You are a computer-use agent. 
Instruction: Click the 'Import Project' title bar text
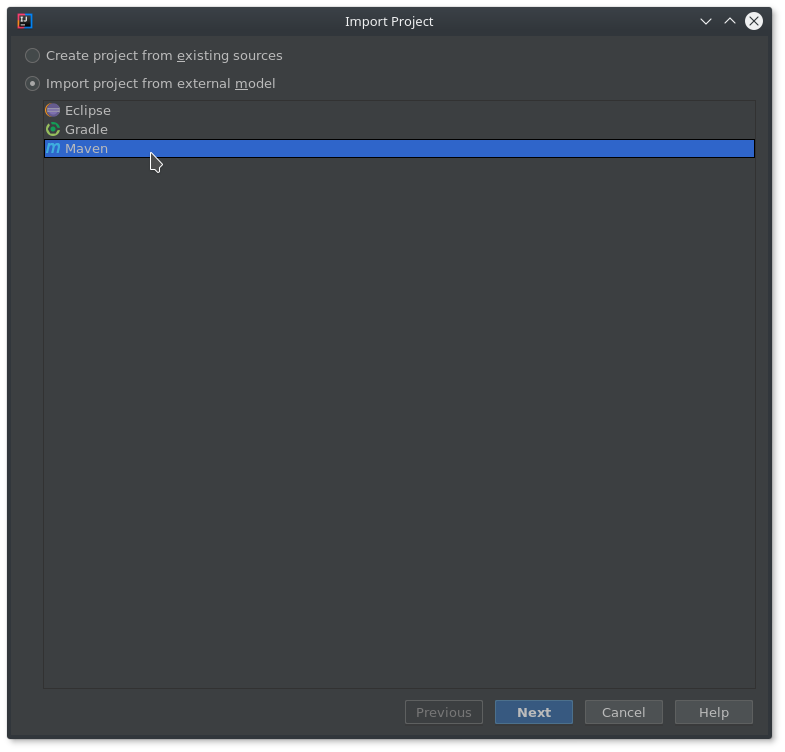pyautogui.click(x=389, y=21)
